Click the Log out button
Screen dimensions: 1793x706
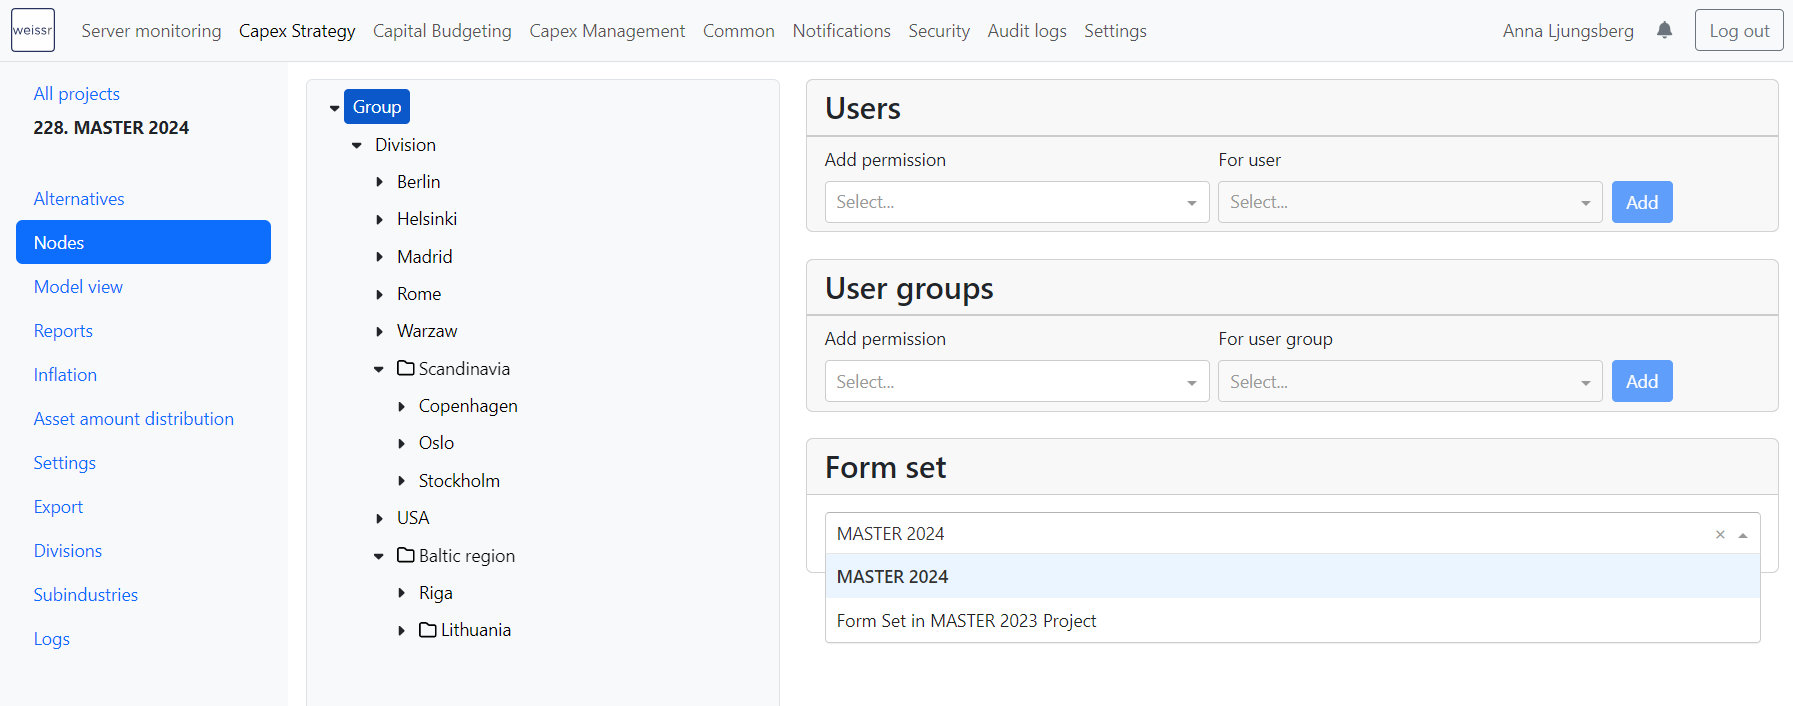1739,30
